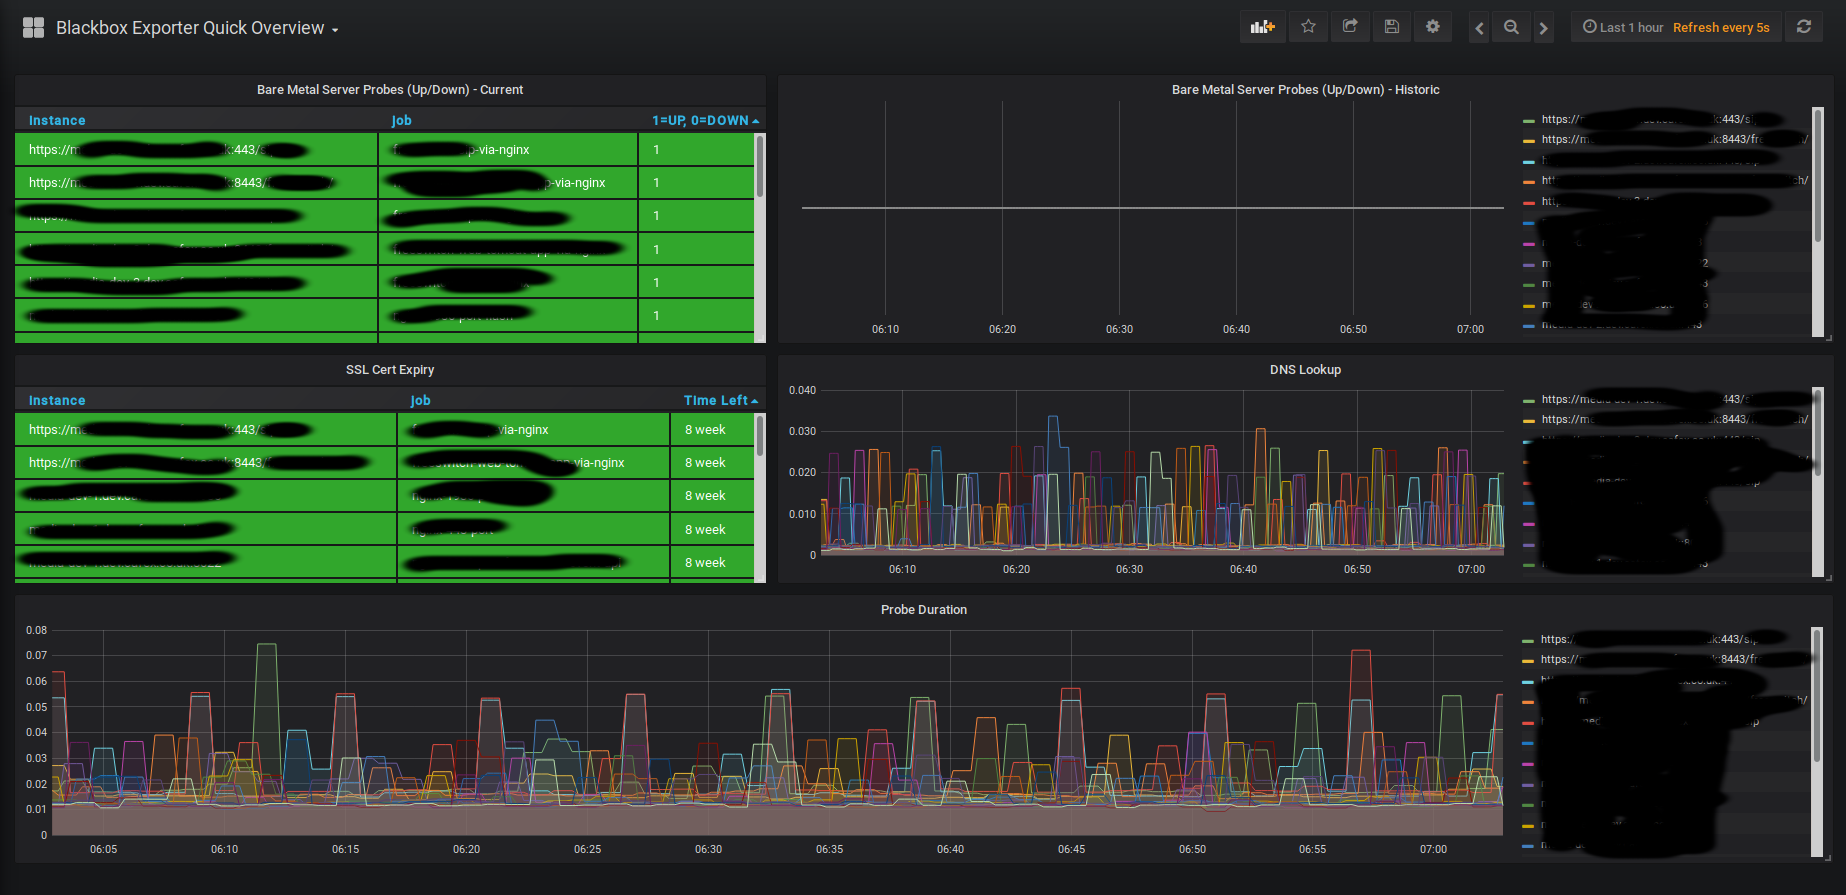This screenshot has height=895, width=1846.
Task: Click the Current probes table vertical scrollbar
Action: [x=760, y=166]
